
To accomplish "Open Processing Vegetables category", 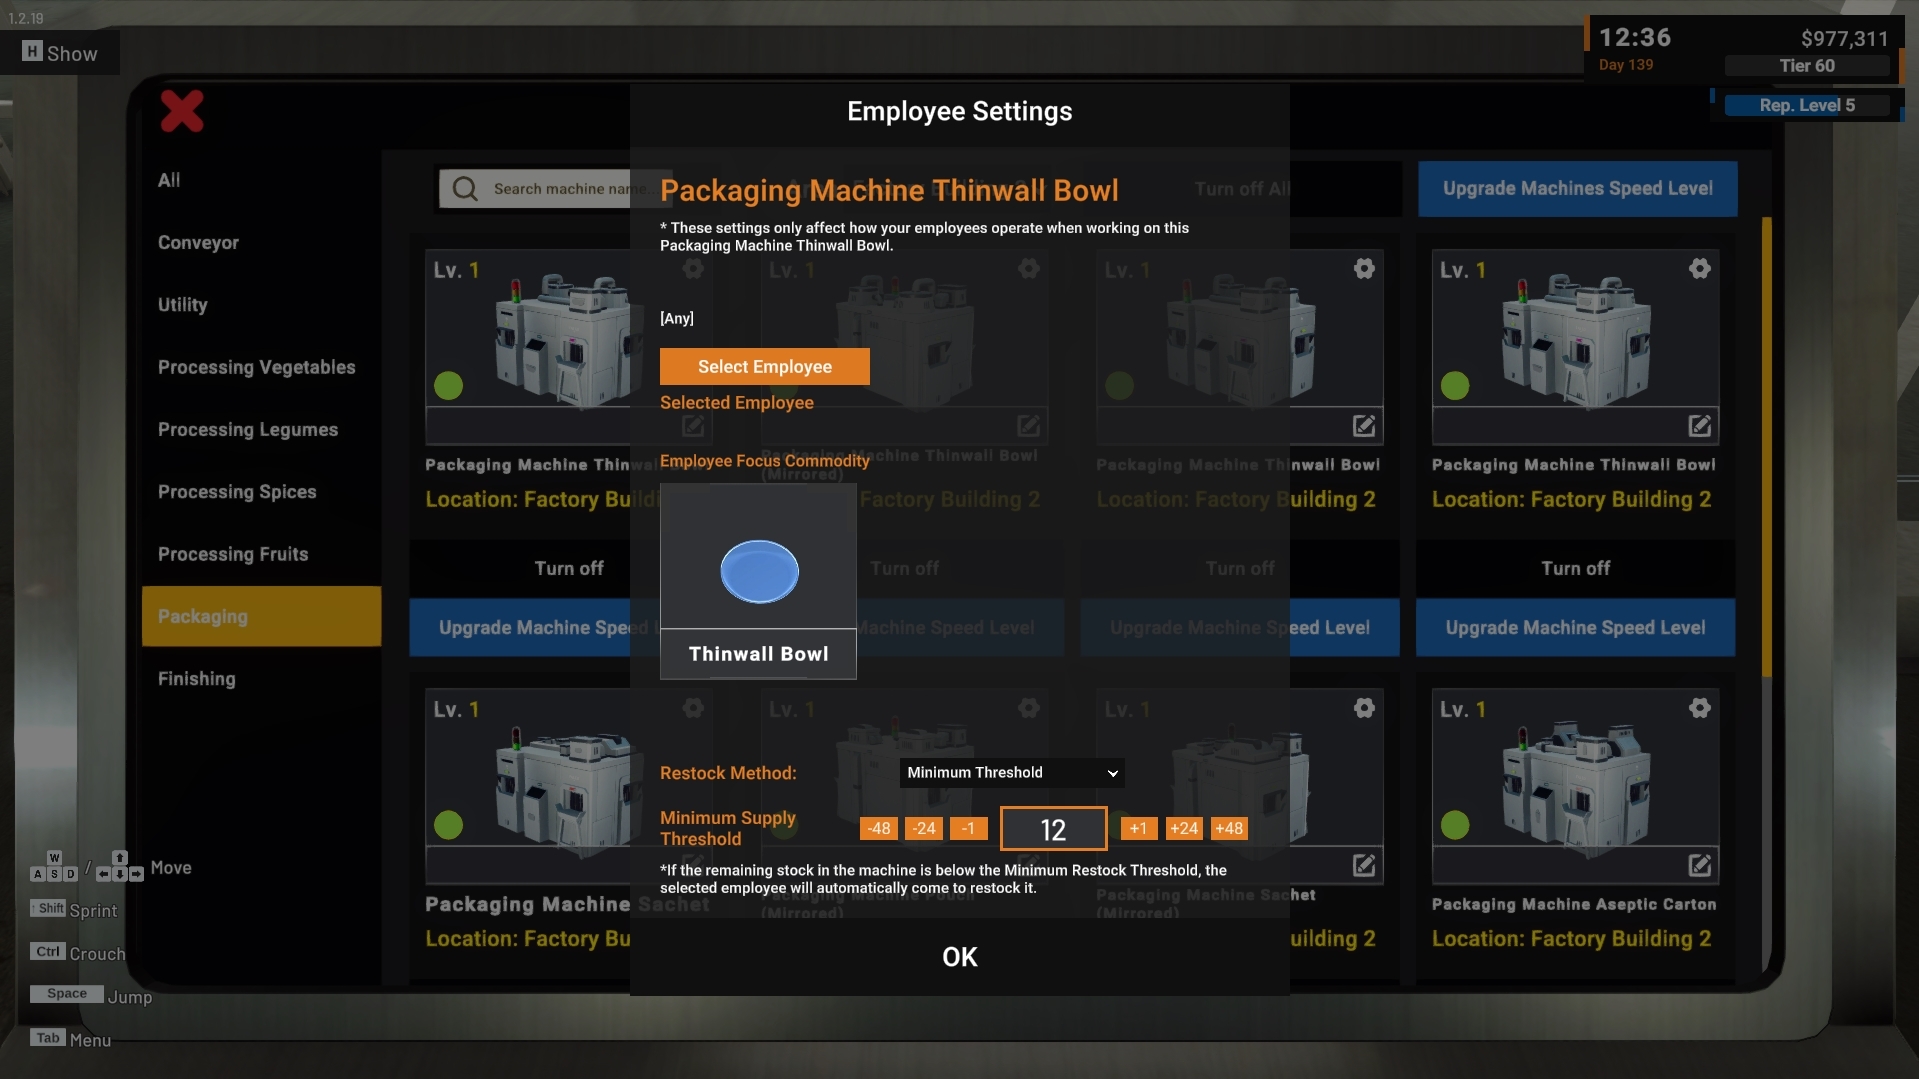I will click(257, 367).
